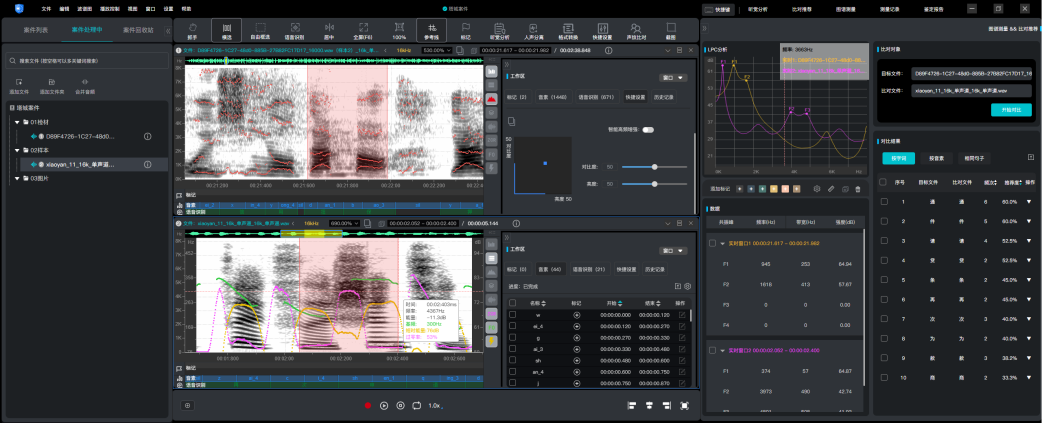The width and height of the screenshot is (1042, 423).
Task: Click the 截图 screenshot tool
Action: point(671,31)
